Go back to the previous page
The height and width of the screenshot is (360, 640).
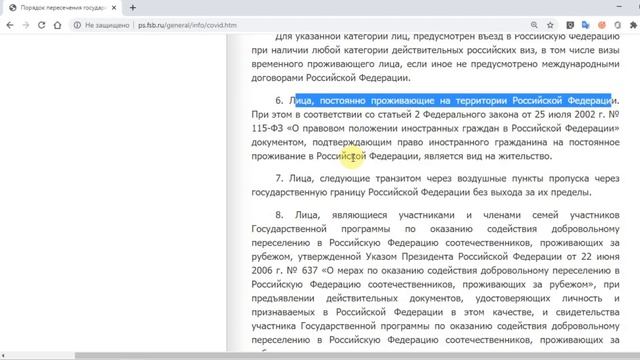point(10,25)
